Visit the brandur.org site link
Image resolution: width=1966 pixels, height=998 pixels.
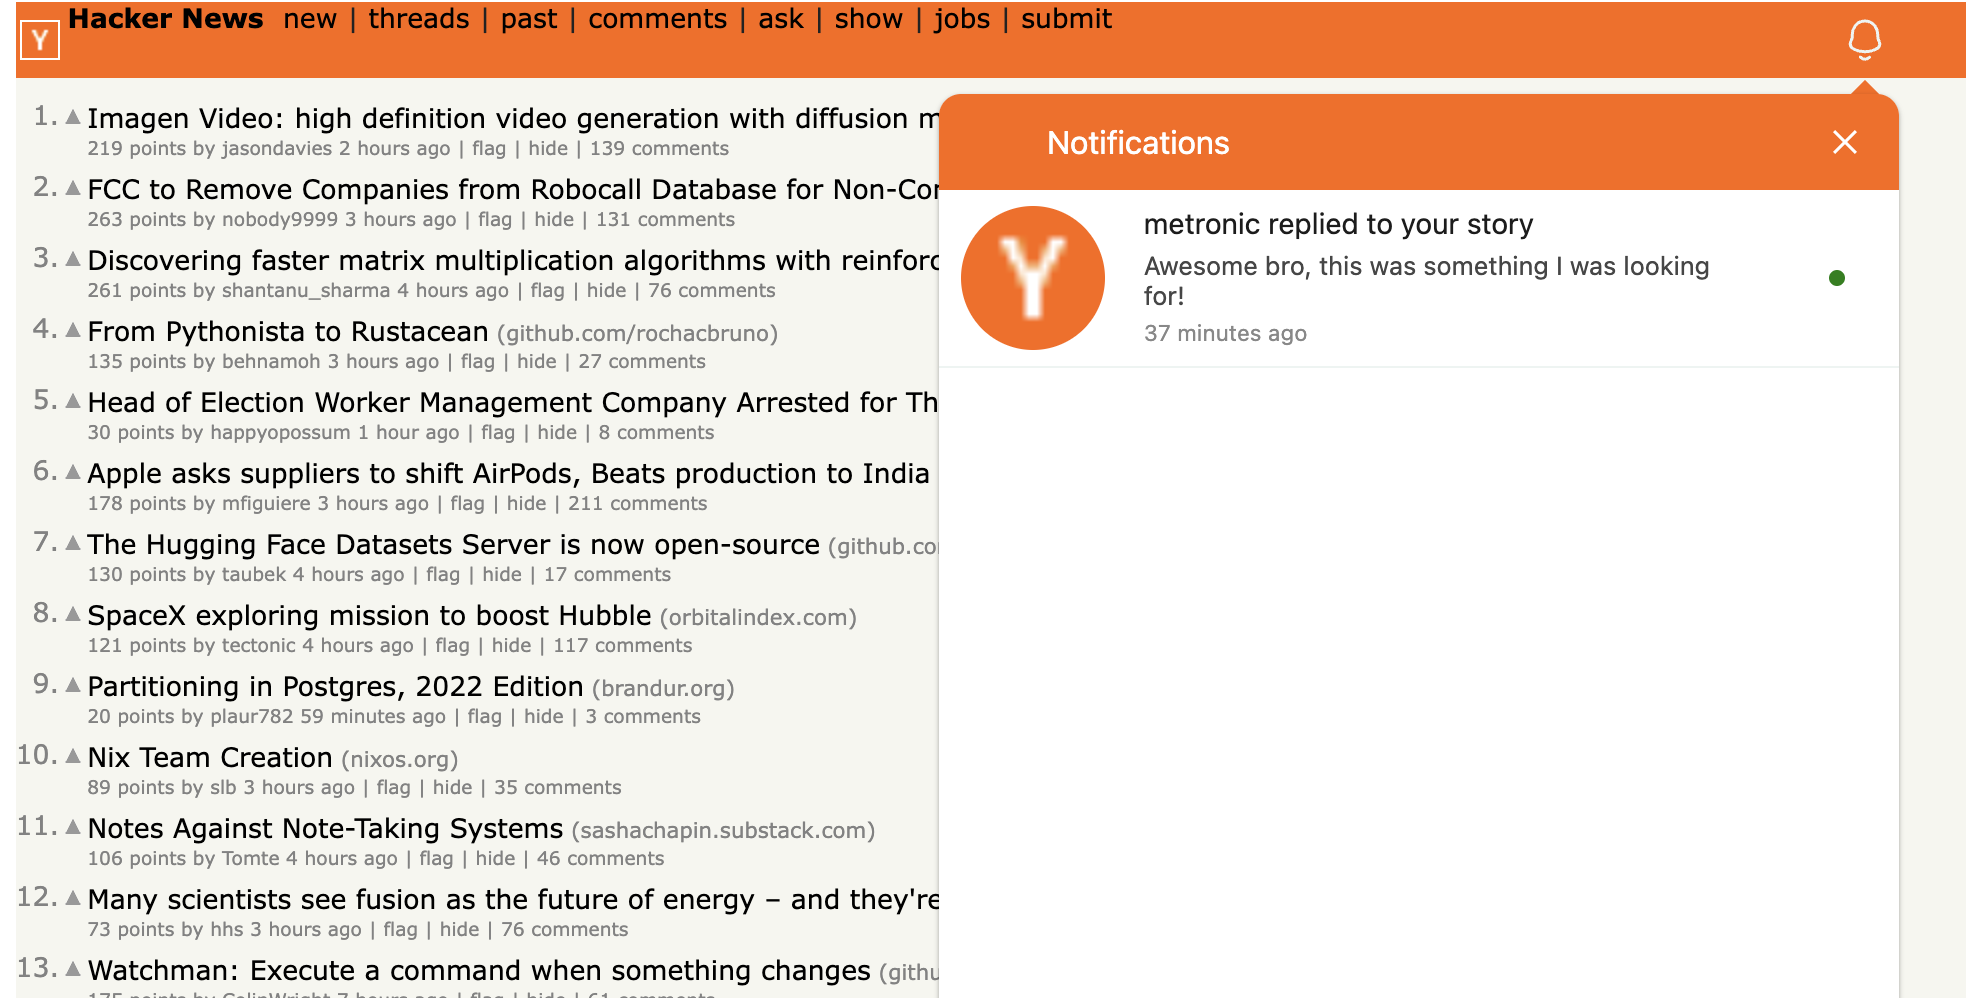pyautogui.click(x=663, y=688)
